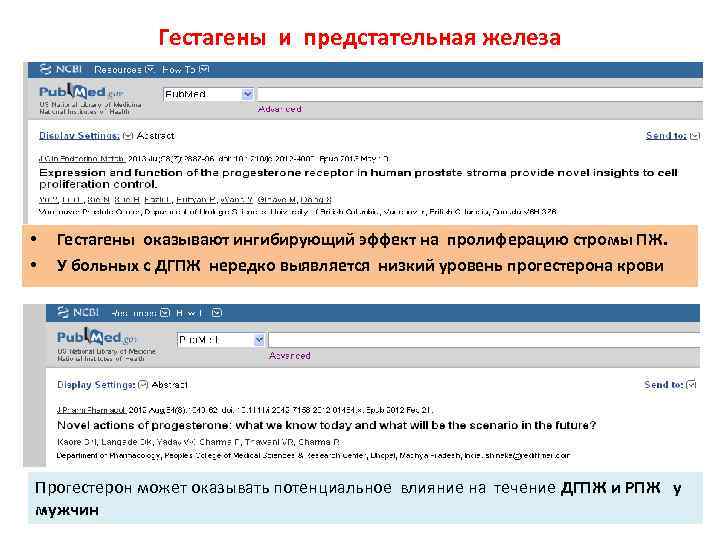Expand the upper Send to dropdown arrow

[x=695, y=136]
